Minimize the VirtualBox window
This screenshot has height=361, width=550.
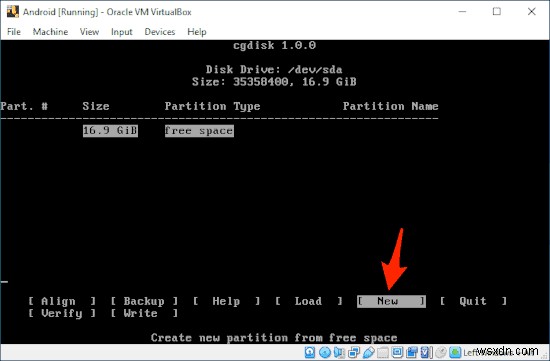tap(463, 12)
